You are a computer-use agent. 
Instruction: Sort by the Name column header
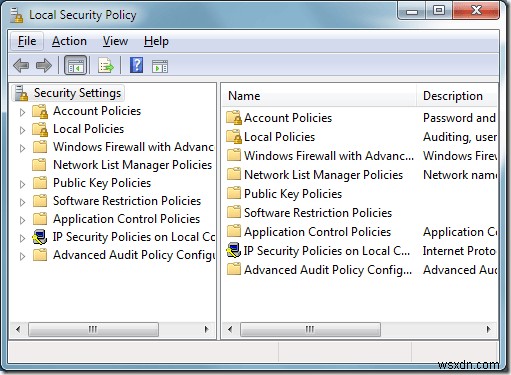pos(319,96)
